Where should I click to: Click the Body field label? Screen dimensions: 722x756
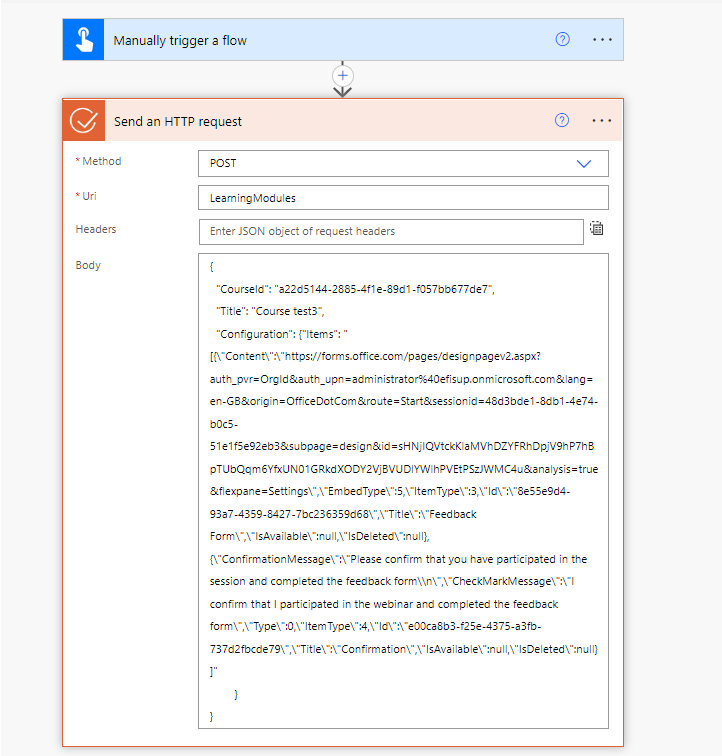pos(88,265)
